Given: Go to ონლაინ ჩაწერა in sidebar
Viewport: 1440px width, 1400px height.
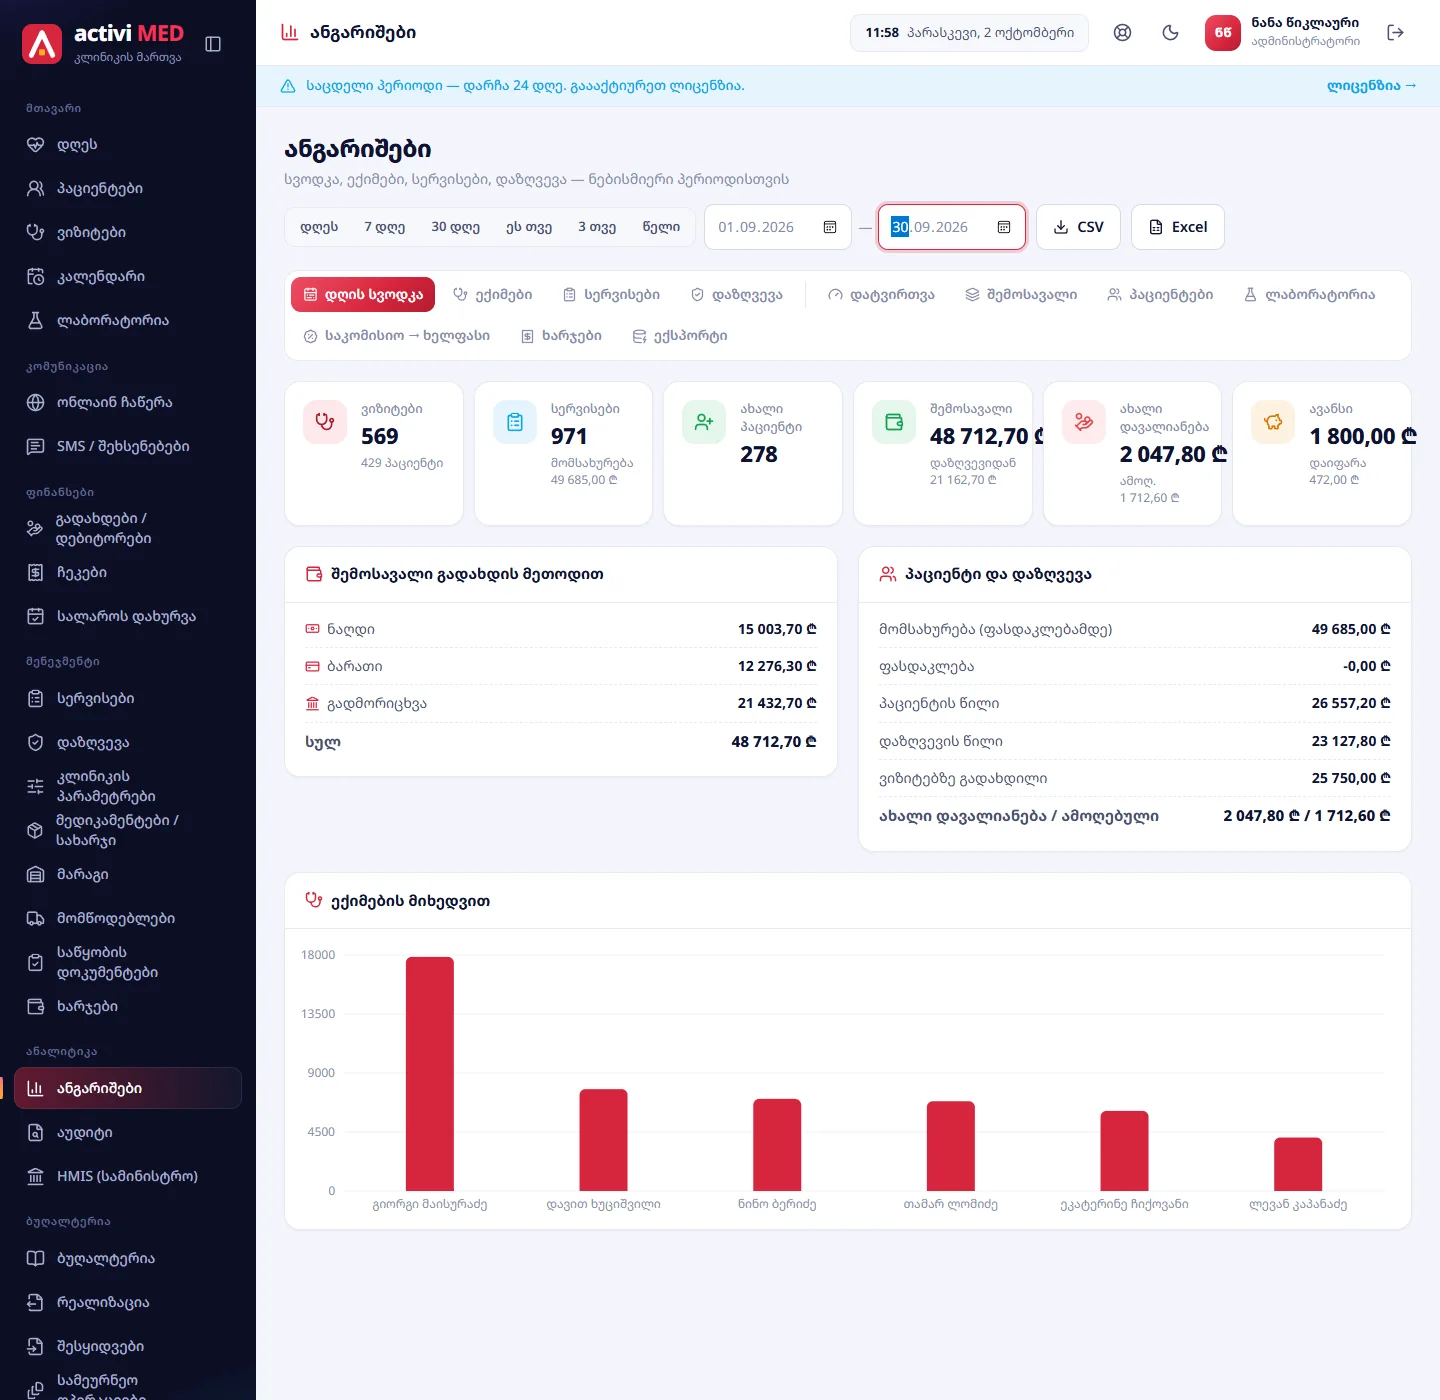Looking at the screenshot, I should click(128, 402).
